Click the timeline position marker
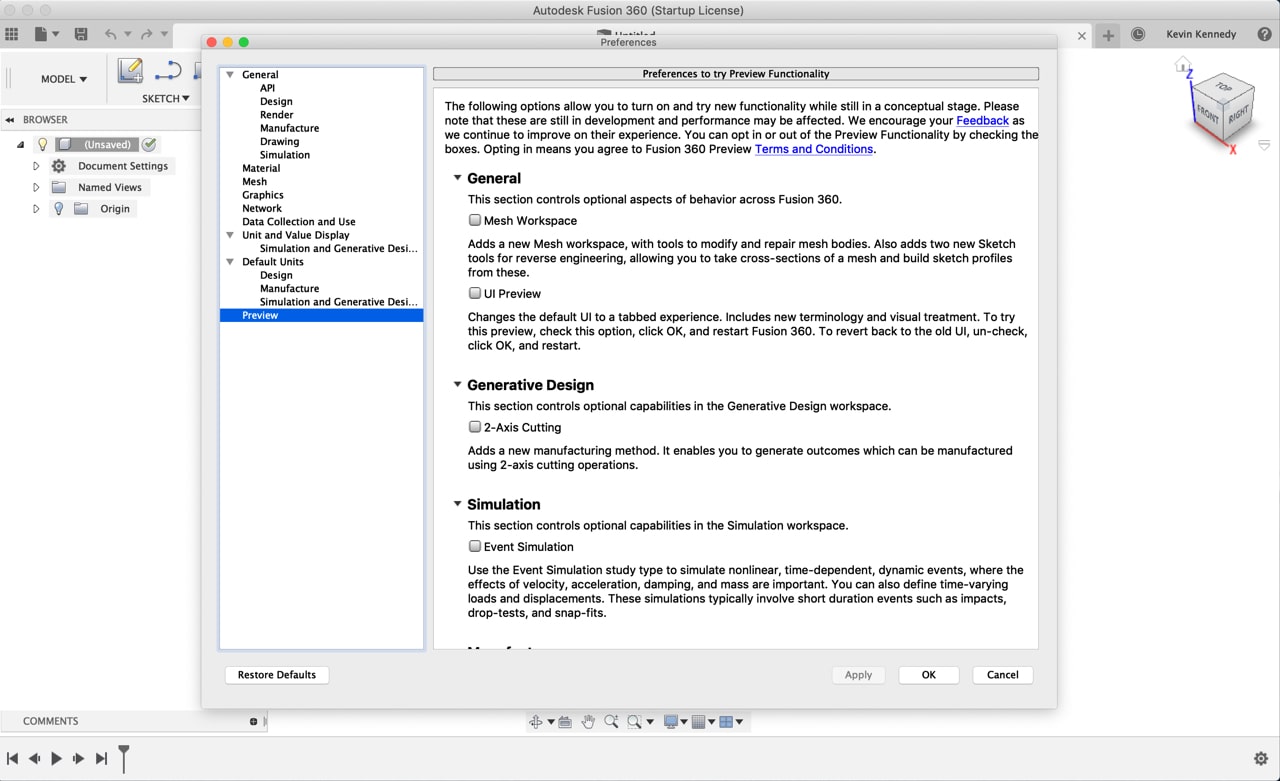The image size is (1280, 781). point(124,758)
